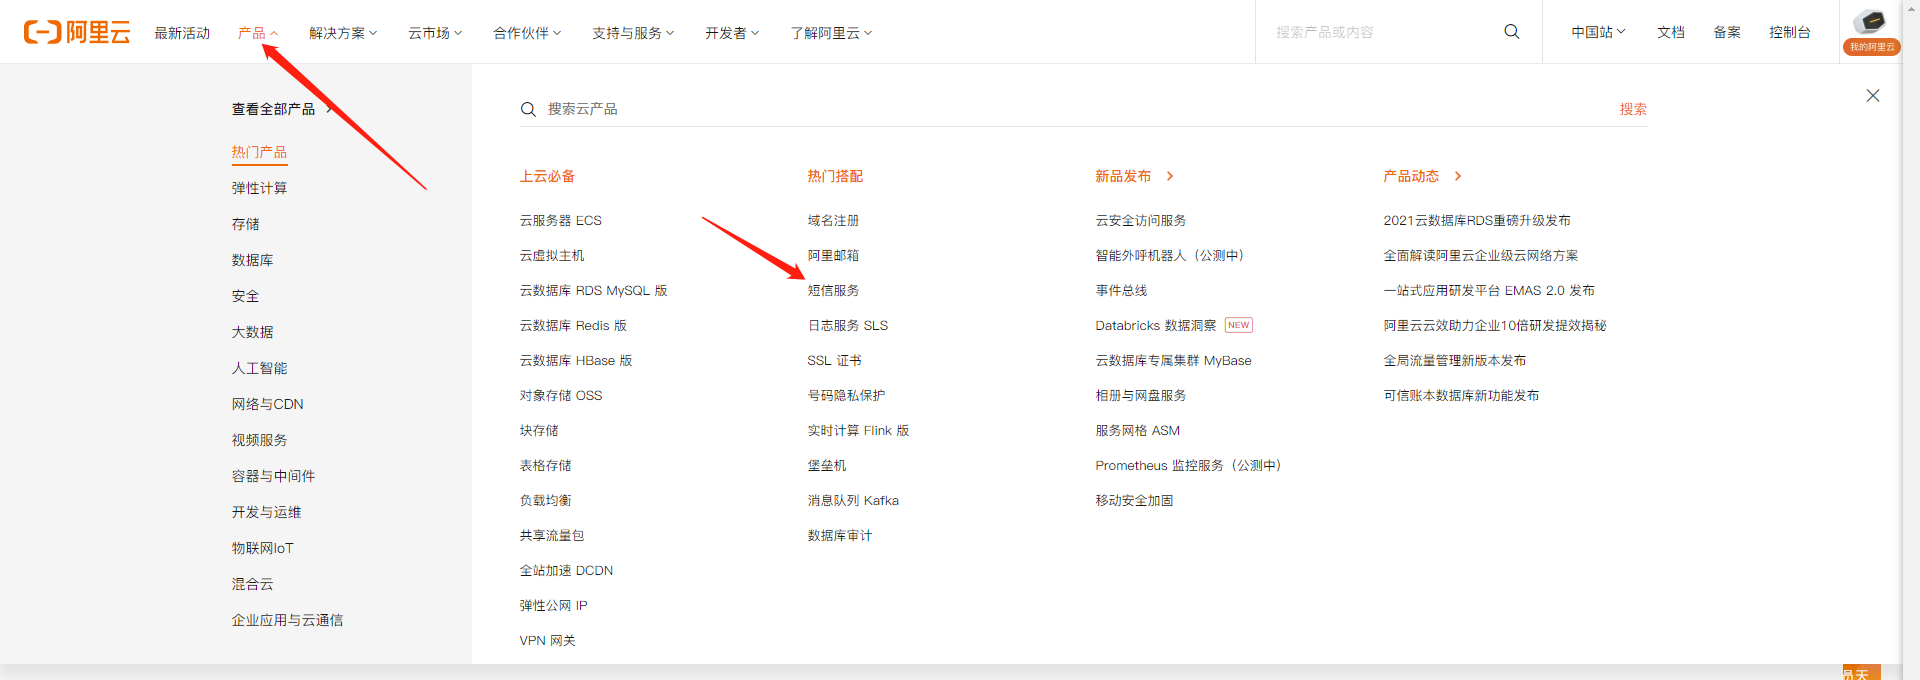Screen dimensions: 1920x680
Task: Open the 短信服务 product link
Action: [x=833, y=290]
